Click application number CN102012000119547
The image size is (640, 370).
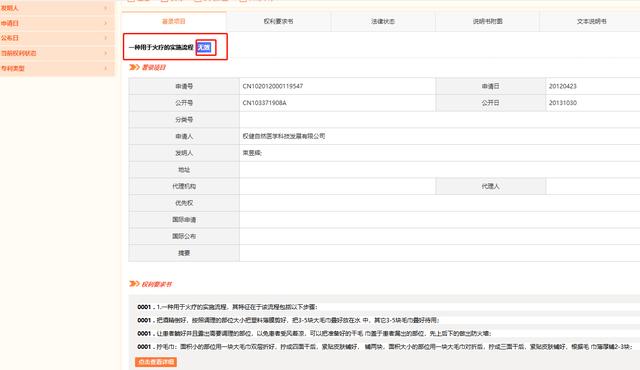pyautogui.click(x=273, y=86)
